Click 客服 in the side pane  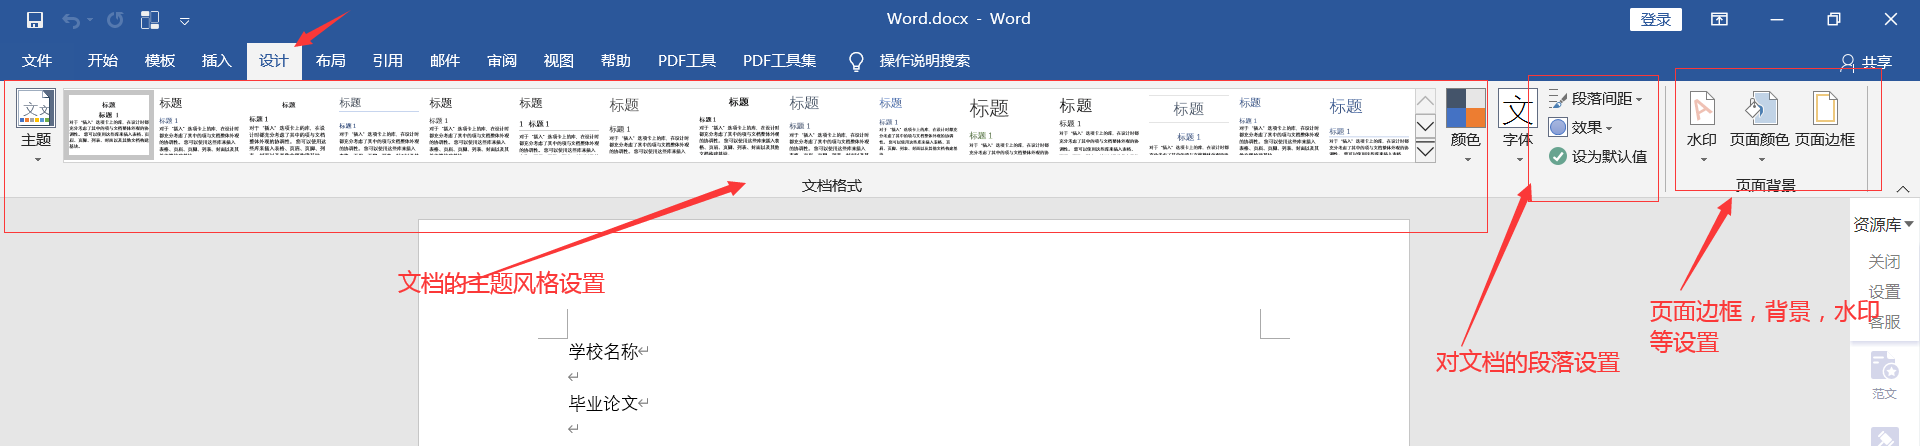[x=1884, y=322]
